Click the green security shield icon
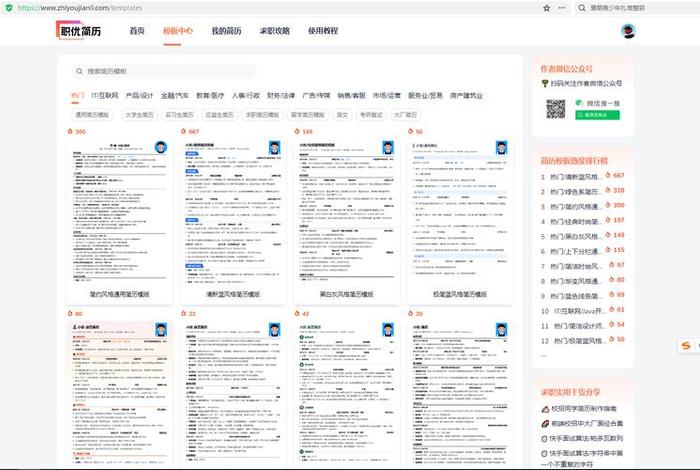The height and width of the screenshot is (470, 700). (9, 8)
